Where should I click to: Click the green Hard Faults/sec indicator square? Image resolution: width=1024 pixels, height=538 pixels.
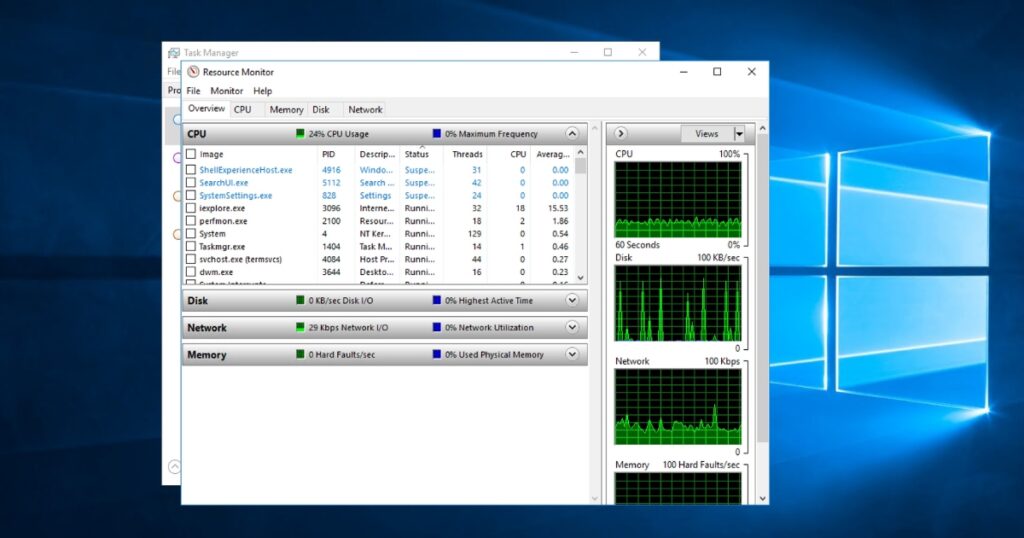(x=300, y=355)
